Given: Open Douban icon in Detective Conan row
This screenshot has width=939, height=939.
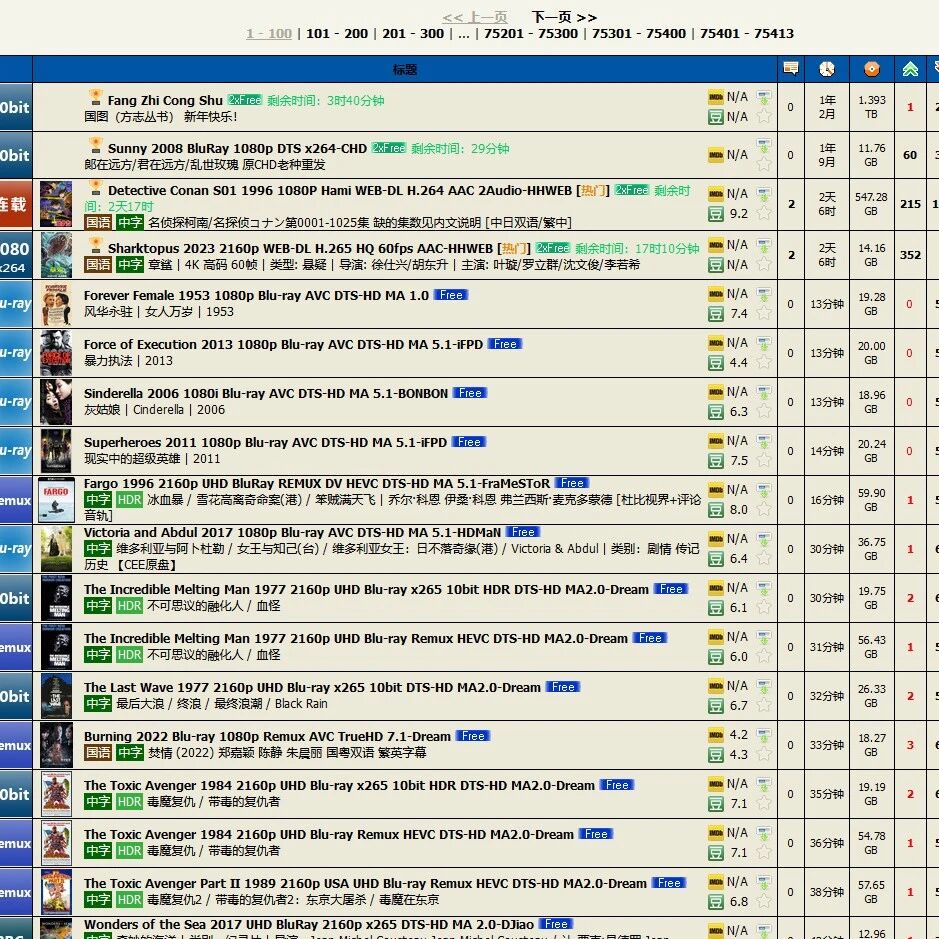Looking at the screenshot, I should click(x=716, y=214).
